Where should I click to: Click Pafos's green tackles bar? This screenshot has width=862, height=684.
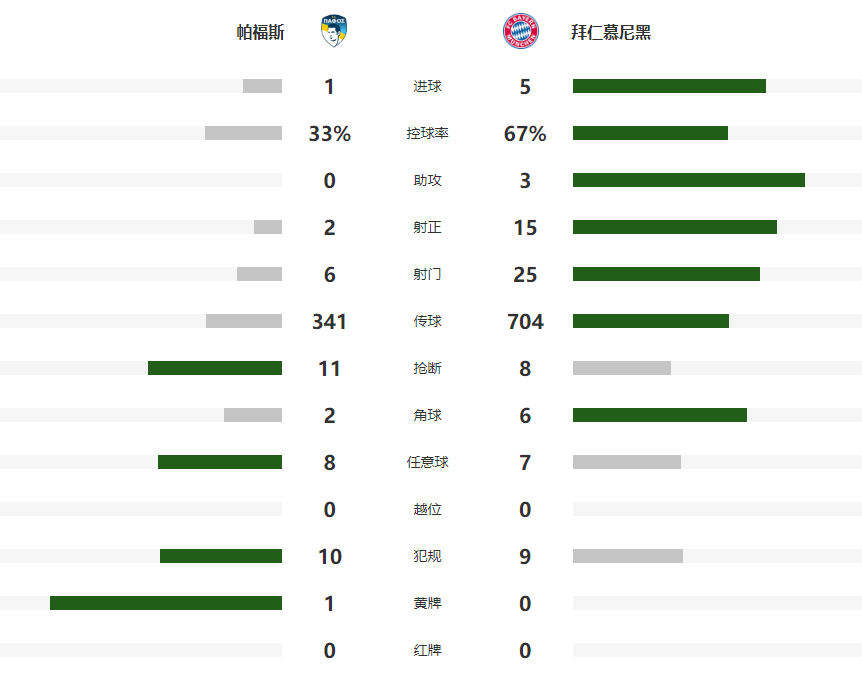click(215, 368)
